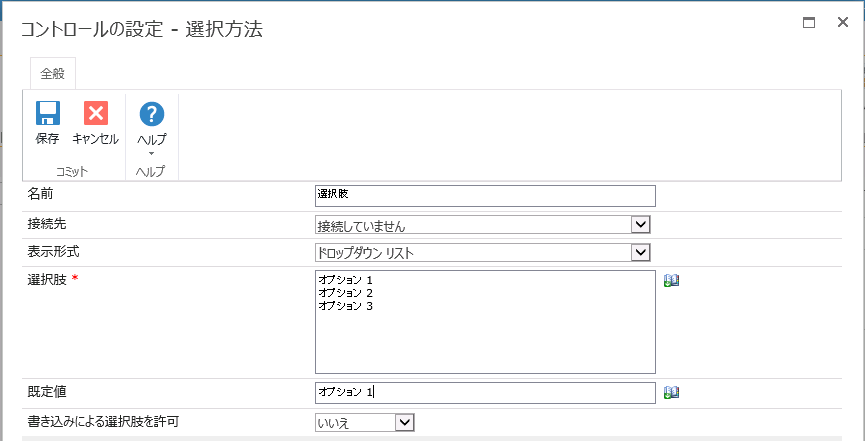The height and width of the screenshot is (441, 865).
Task: Click the オプション 1 line in 選択肢 box
Action: point(345,279)
